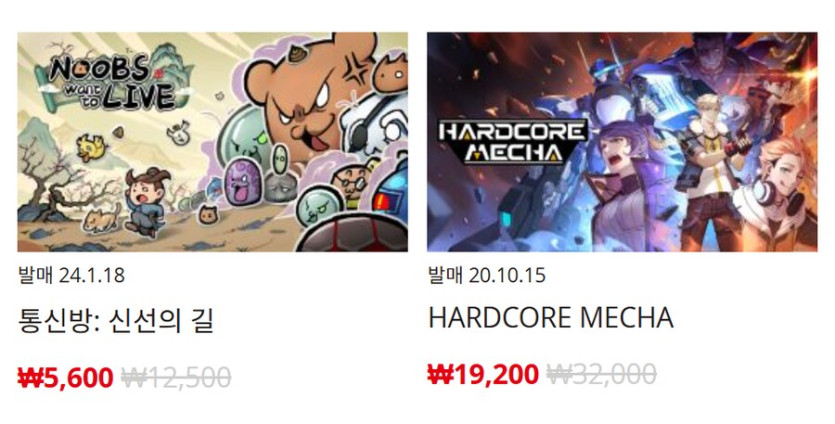The image size is (835, 424).
Task: Click the release date 발매 24.1.18
Action: click(71, 275)
